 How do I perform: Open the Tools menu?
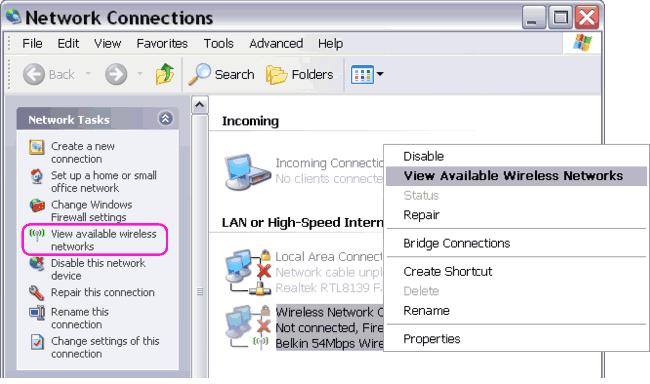pos(218,43)
